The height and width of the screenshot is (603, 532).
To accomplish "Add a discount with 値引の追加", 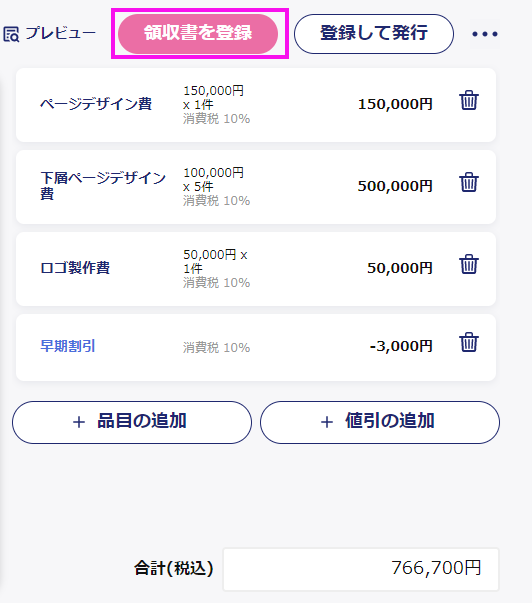I will click(380, 422).
